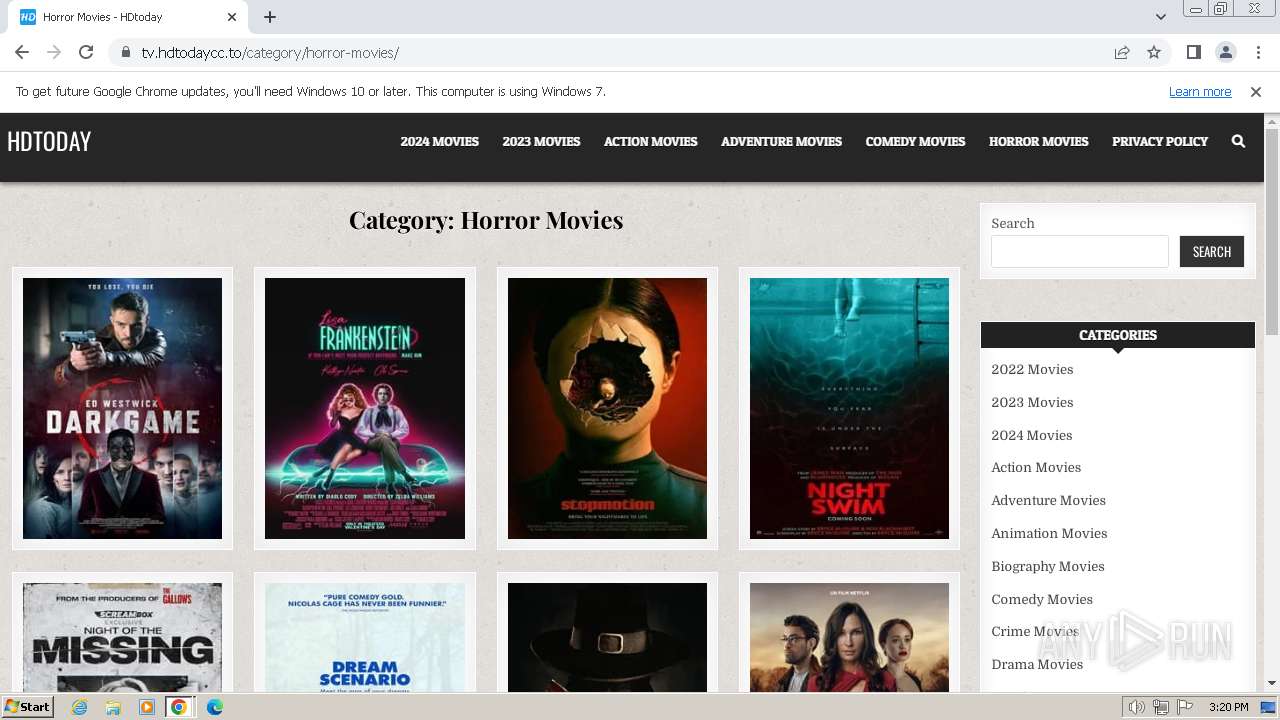Viewport: 1280px width, 720px height.
Task: Open the Night of the Missing poster
Action: 122,638
